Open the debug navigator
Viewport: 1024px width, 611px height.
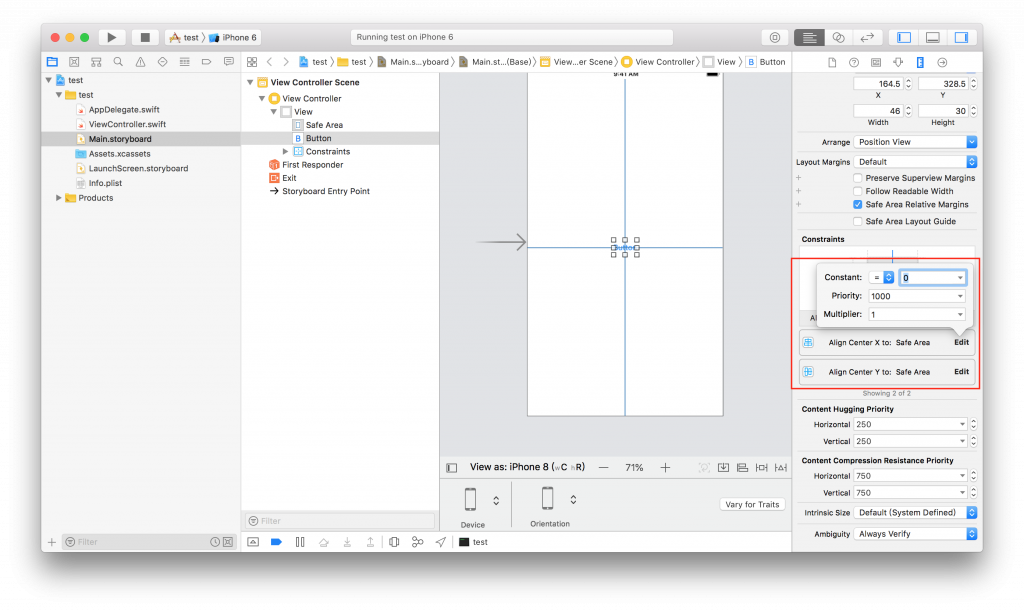click(x=185, y=62)
